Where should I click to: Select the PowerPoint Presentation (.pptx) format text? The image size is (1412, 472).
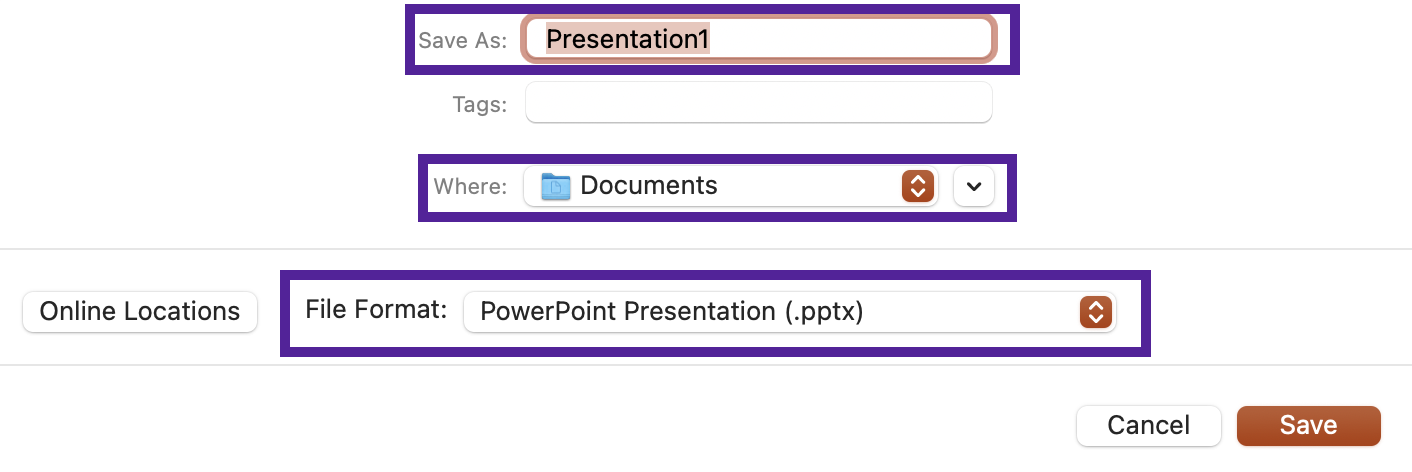[671, 312]
